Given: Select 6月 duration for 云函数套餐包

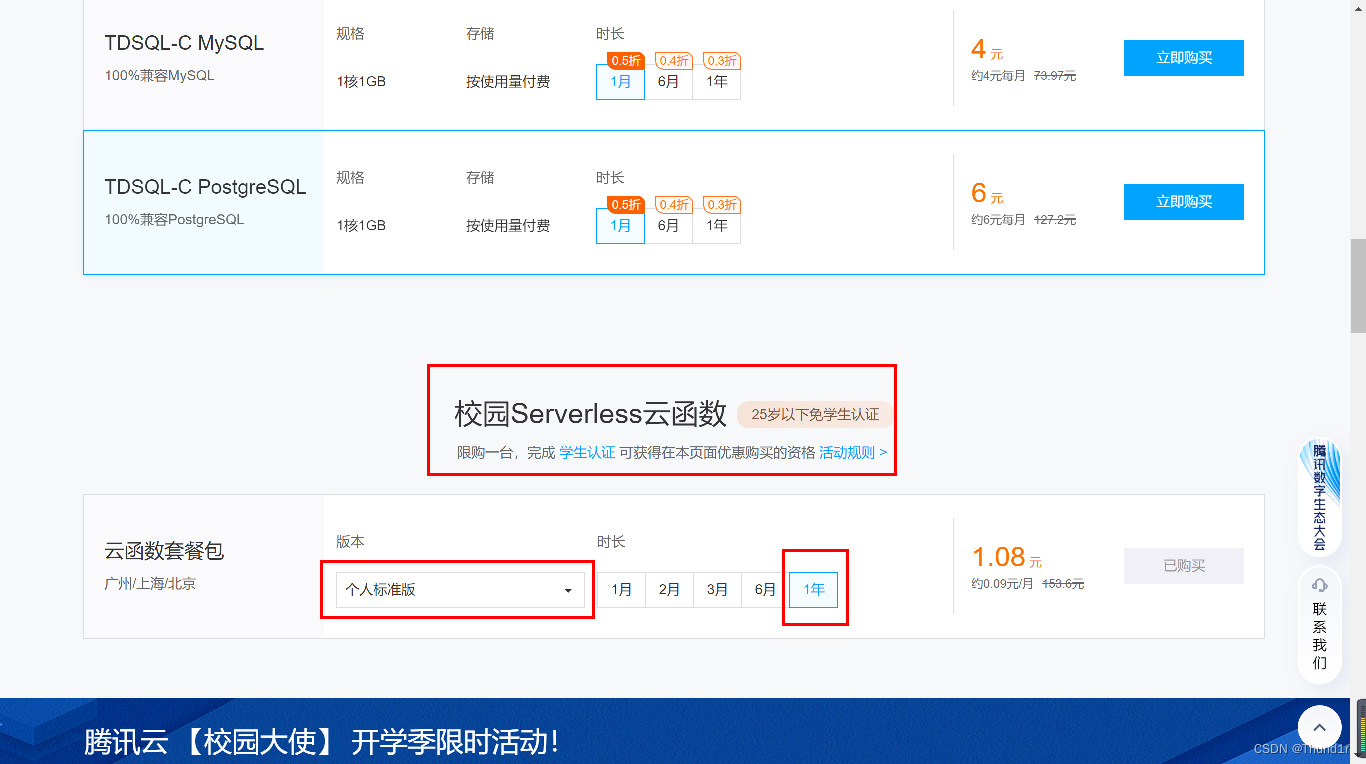Looking at the screenshot, I should coord(765,590).
